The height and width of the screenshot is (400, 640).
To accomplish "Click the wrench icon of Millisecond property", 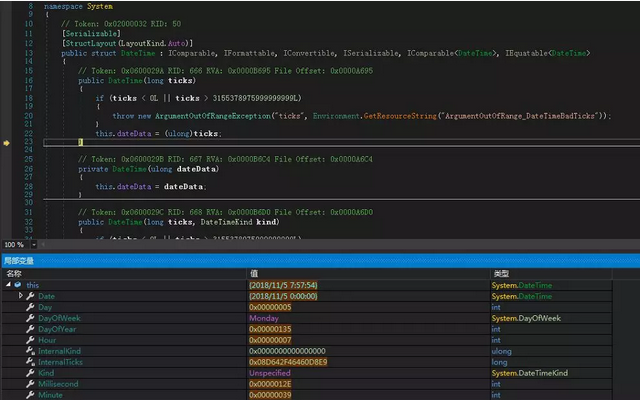I will 30,384.
